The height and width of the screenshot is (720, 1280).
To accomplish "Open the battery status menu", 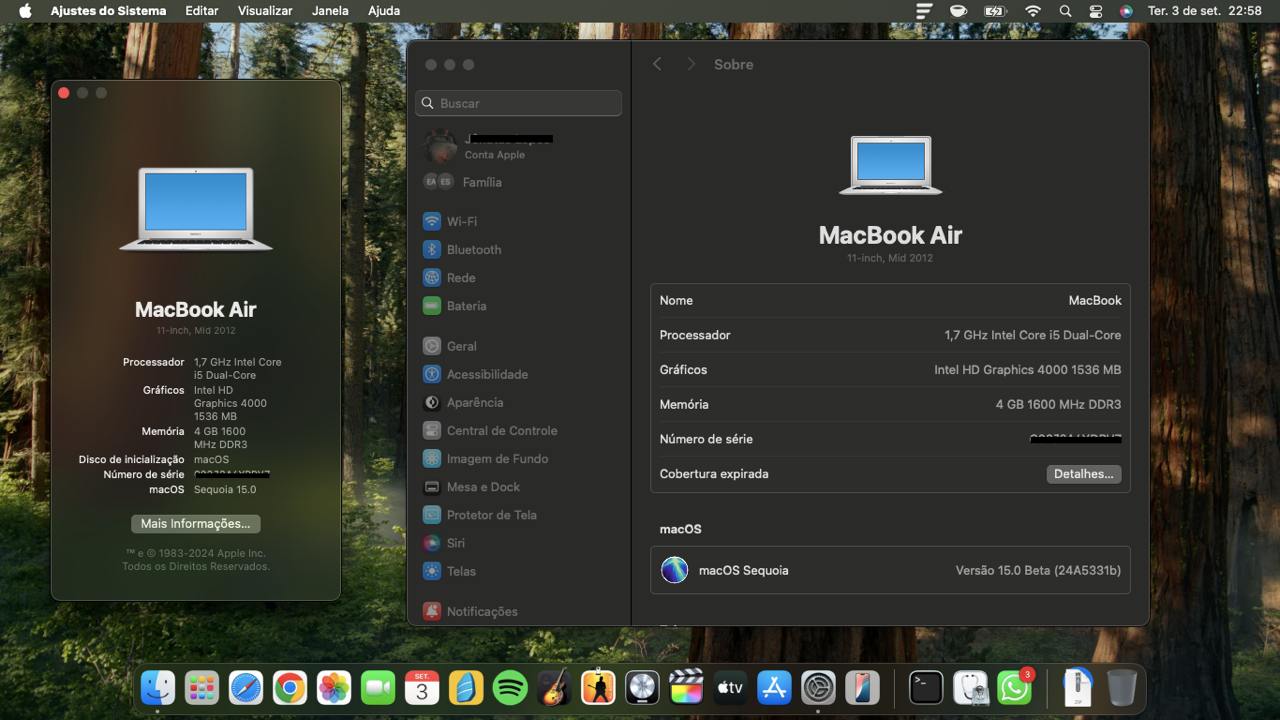I will tap(995, 11).
